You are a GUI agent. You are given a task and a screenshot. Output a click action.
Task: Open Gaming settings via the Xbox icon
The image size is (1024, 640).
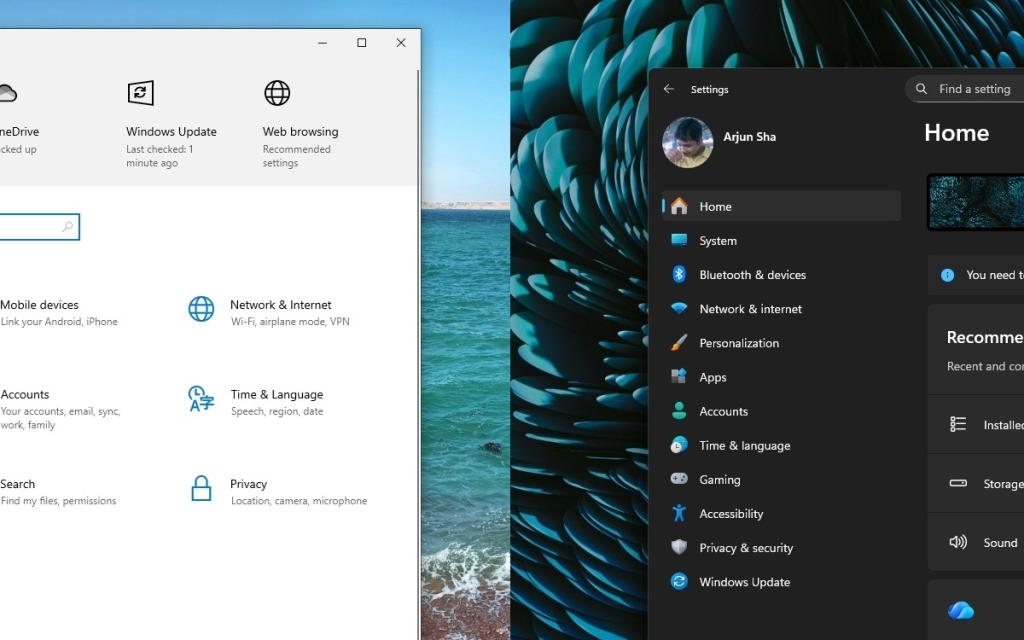(679, 479)
